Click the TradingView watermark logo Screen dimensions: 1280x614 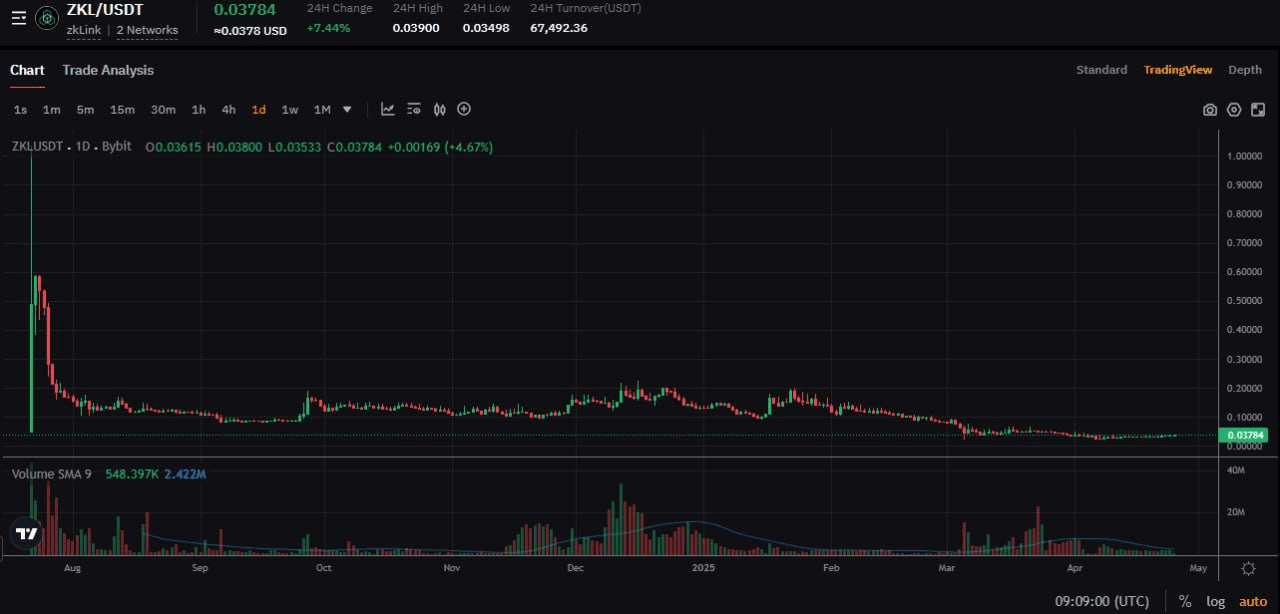(x=27, y=535)
